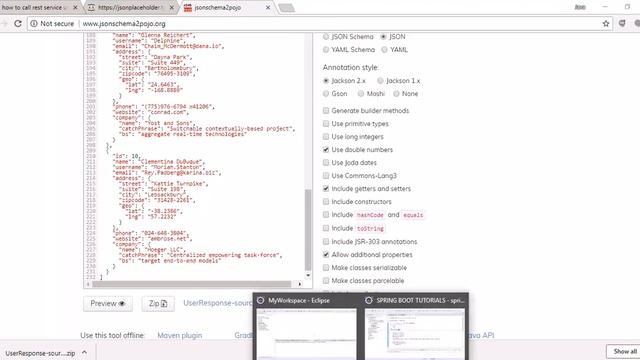
Task: Choose Moshi annotation style
Action: tap(361, 94)
